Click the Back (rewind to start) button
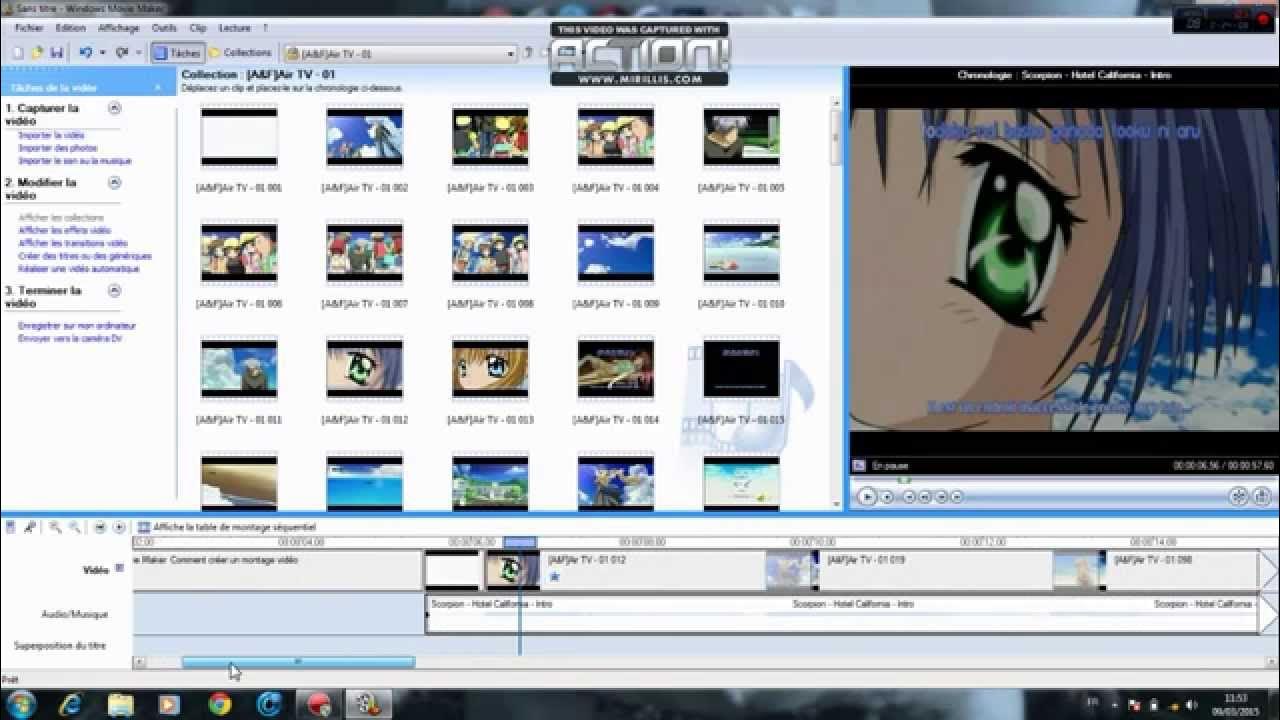Viewport: 1280px width, 720px height. 909,496
